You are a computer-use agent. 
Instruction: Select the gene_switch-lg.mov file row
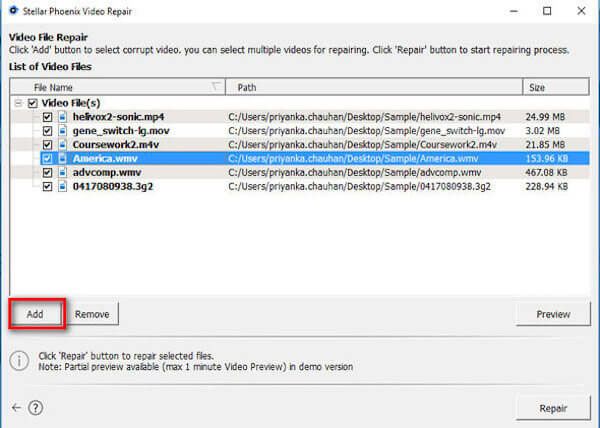300,131
